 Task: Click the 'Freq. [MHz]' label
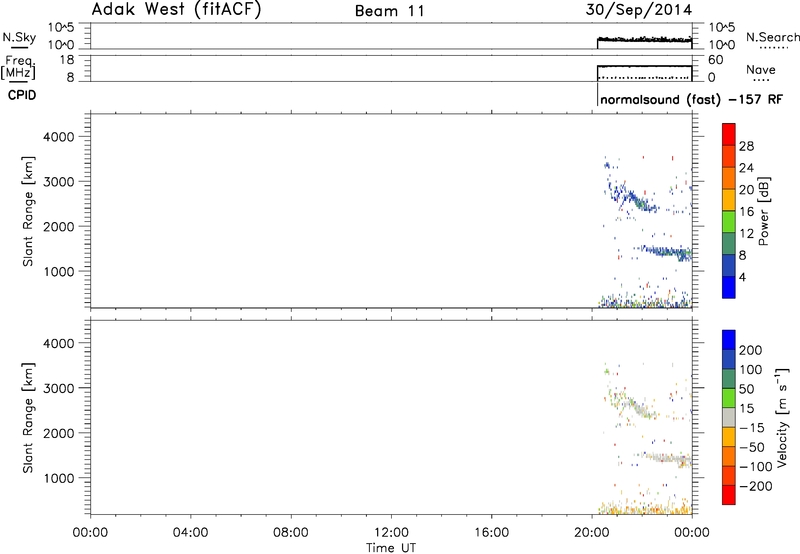click(18, 67)
